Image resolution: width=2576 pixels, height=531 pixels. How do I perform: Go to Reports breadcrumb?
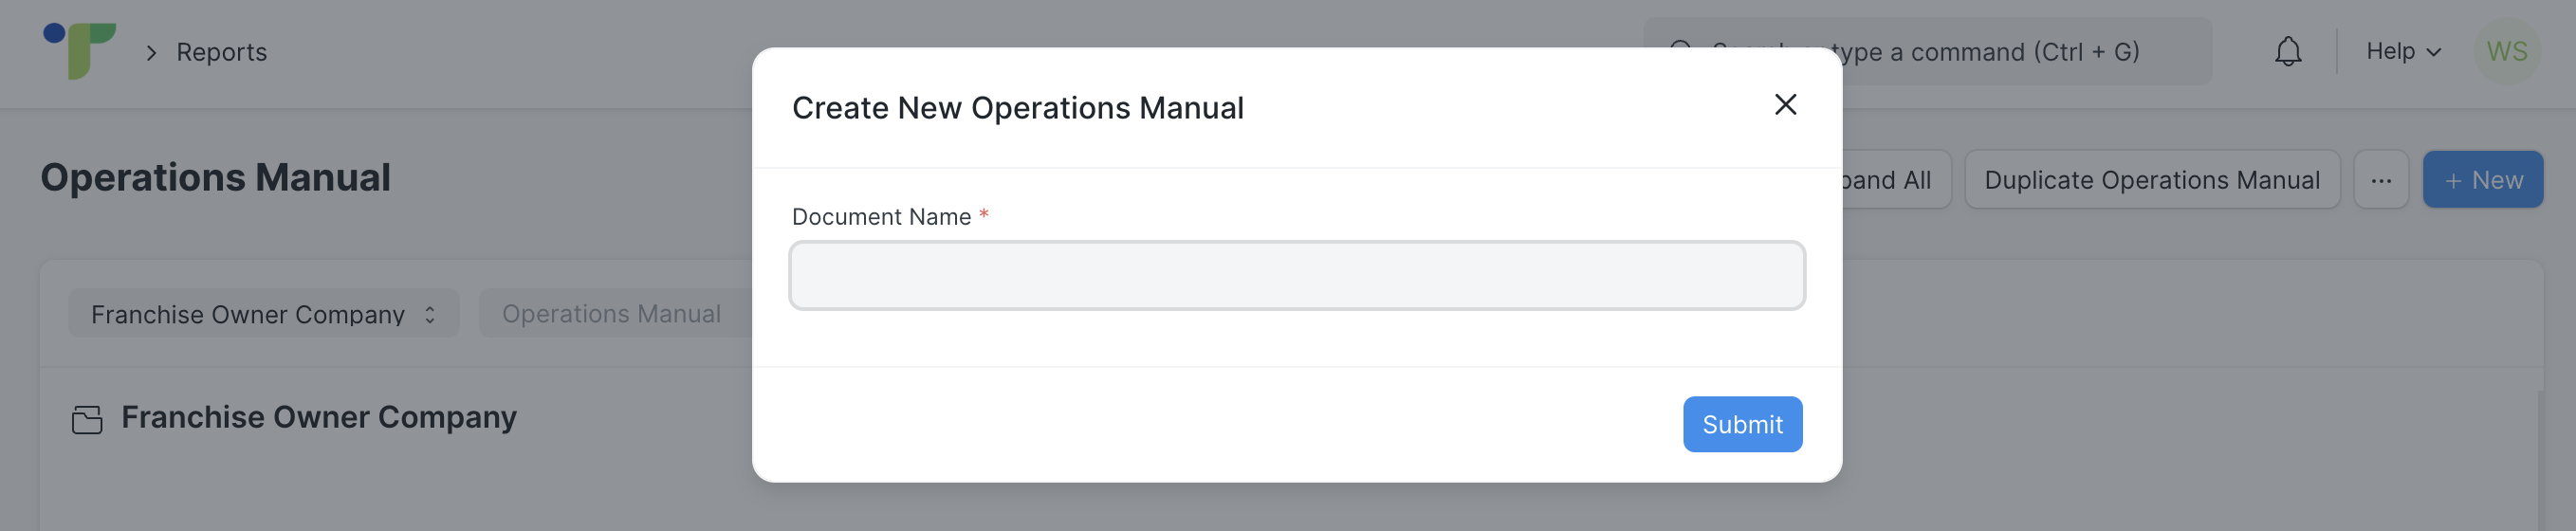click(x=222, y=52)
